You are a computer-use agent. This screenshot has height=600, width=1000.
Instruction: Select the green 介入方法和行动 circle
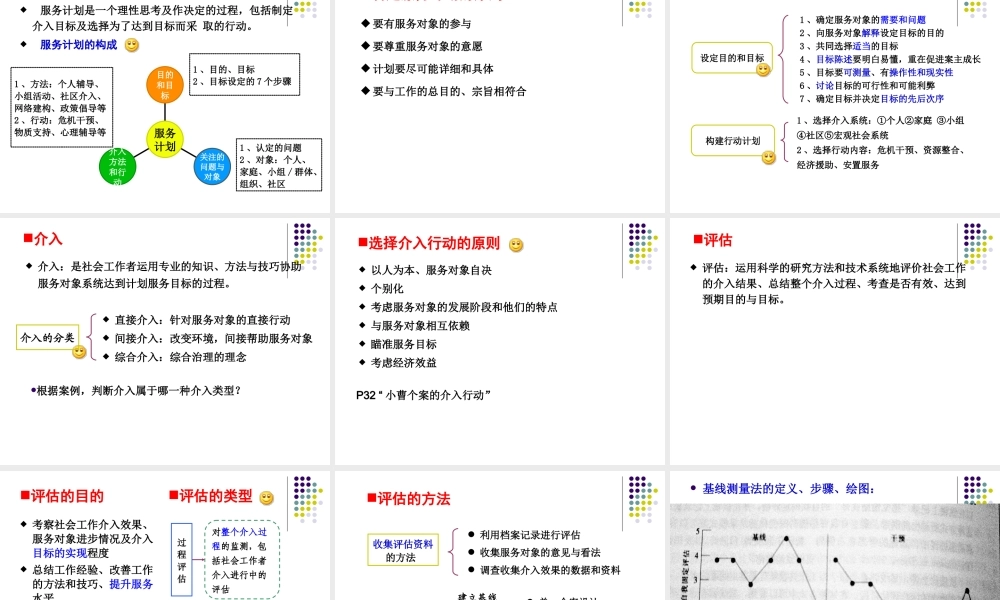[x=119, y=167]
